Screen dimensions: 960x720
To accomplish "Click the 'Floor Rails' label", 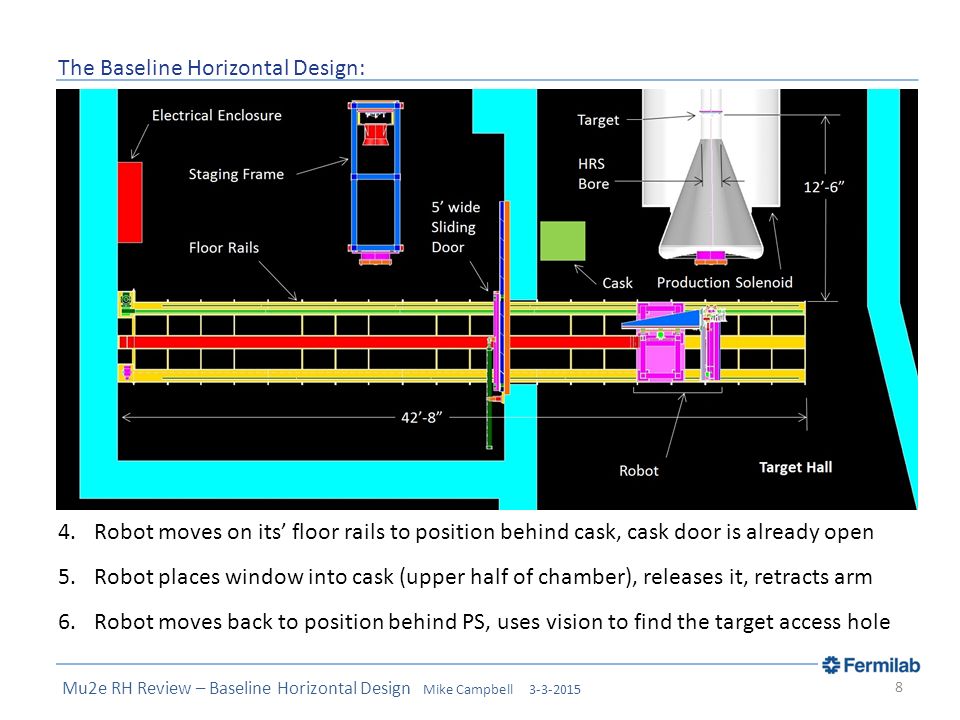I will pyautogui.click(x=223, y=247).
